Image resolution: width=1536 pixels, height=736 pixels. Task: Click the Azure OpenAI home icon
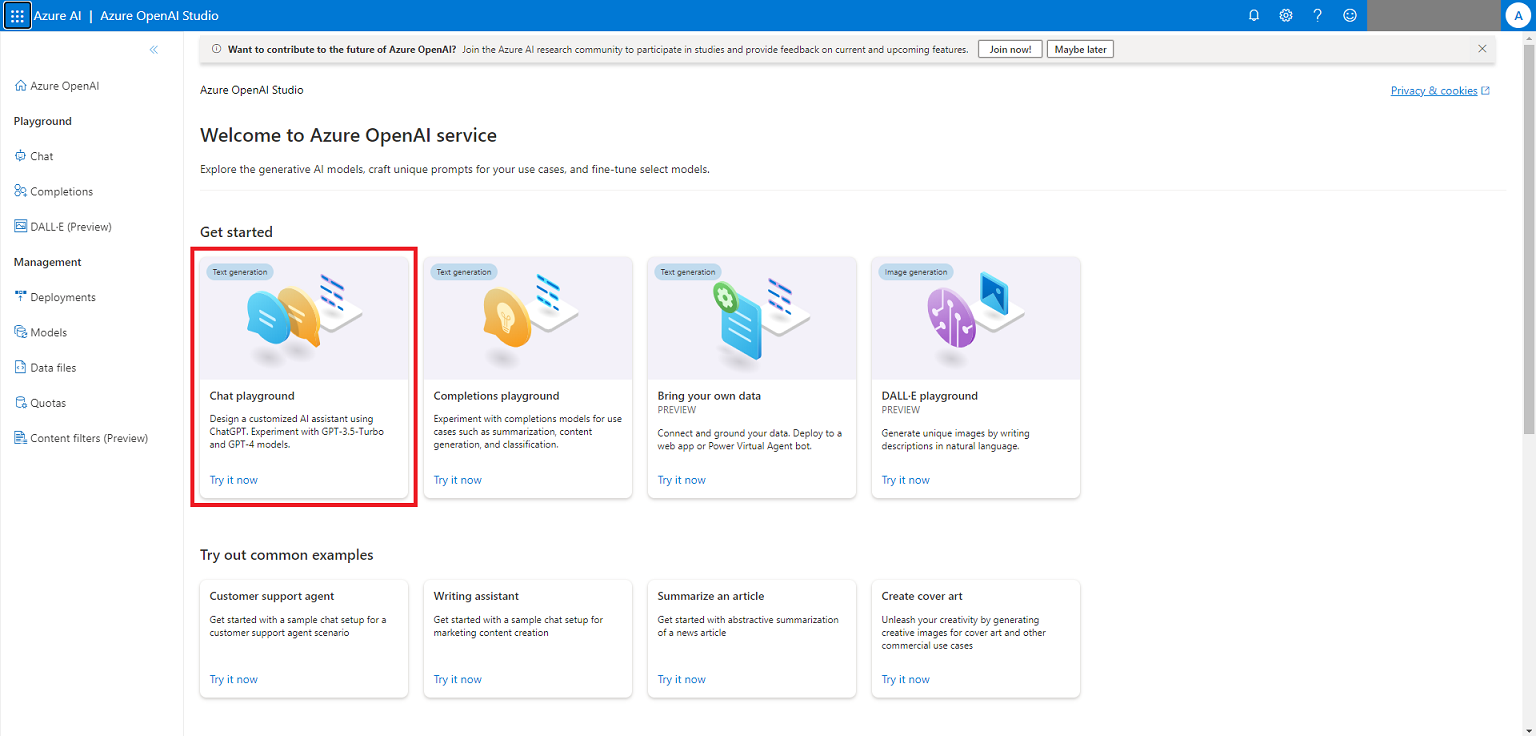pos(21,86)
